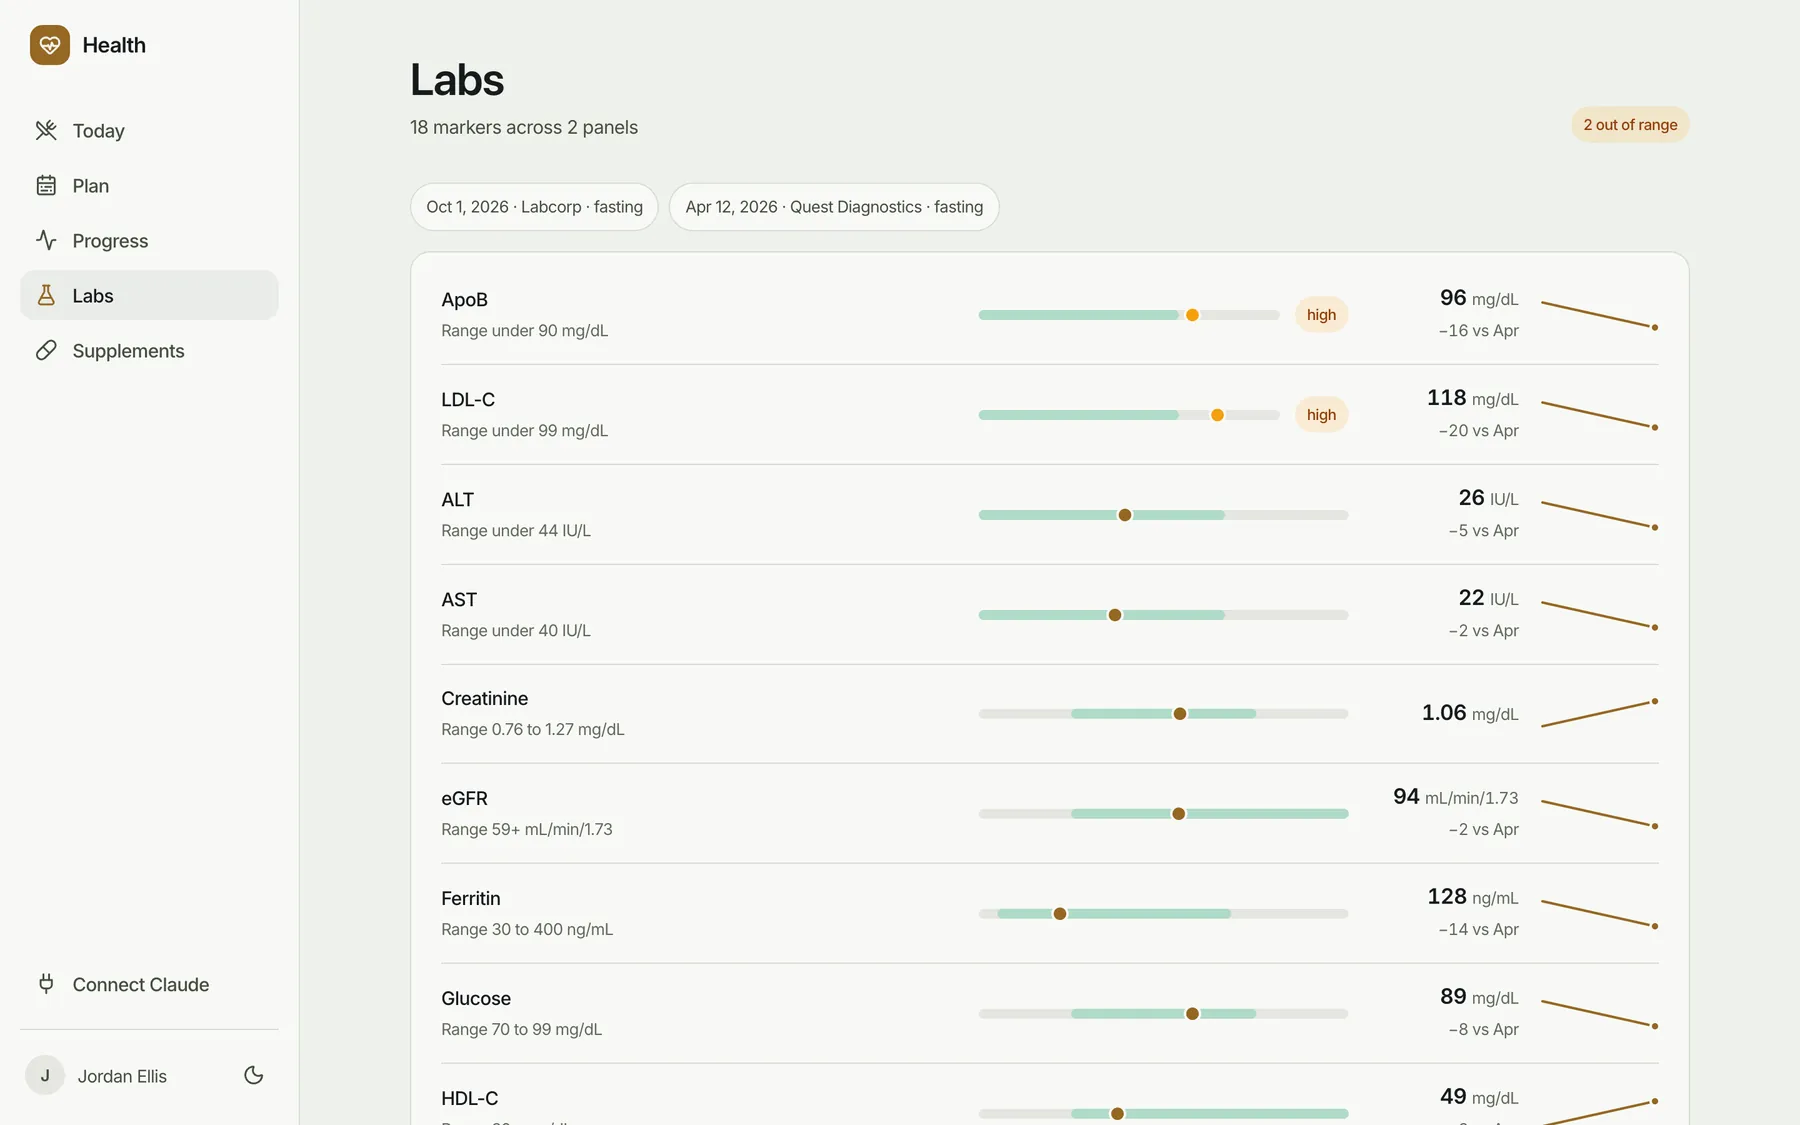Click the ApoB range bar marker
Viewport: 1800px width, 1125px height.
coord(1192,315)
